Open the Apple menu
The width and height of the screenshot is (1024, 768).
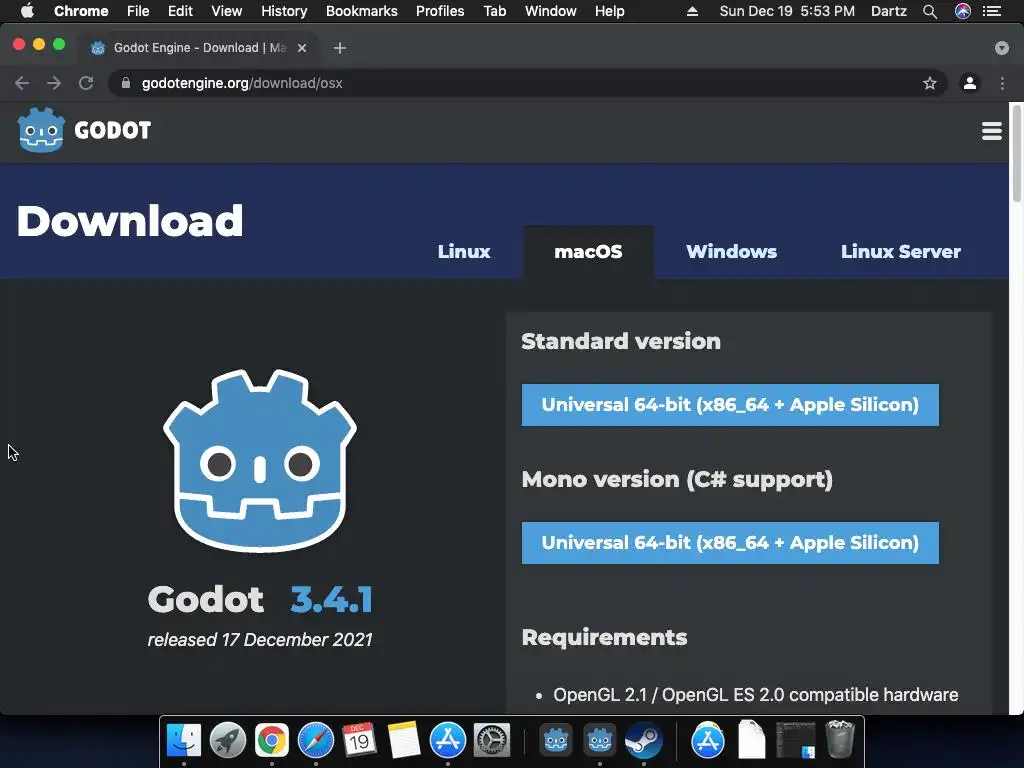pyautogui.click(x=27, y=11)
